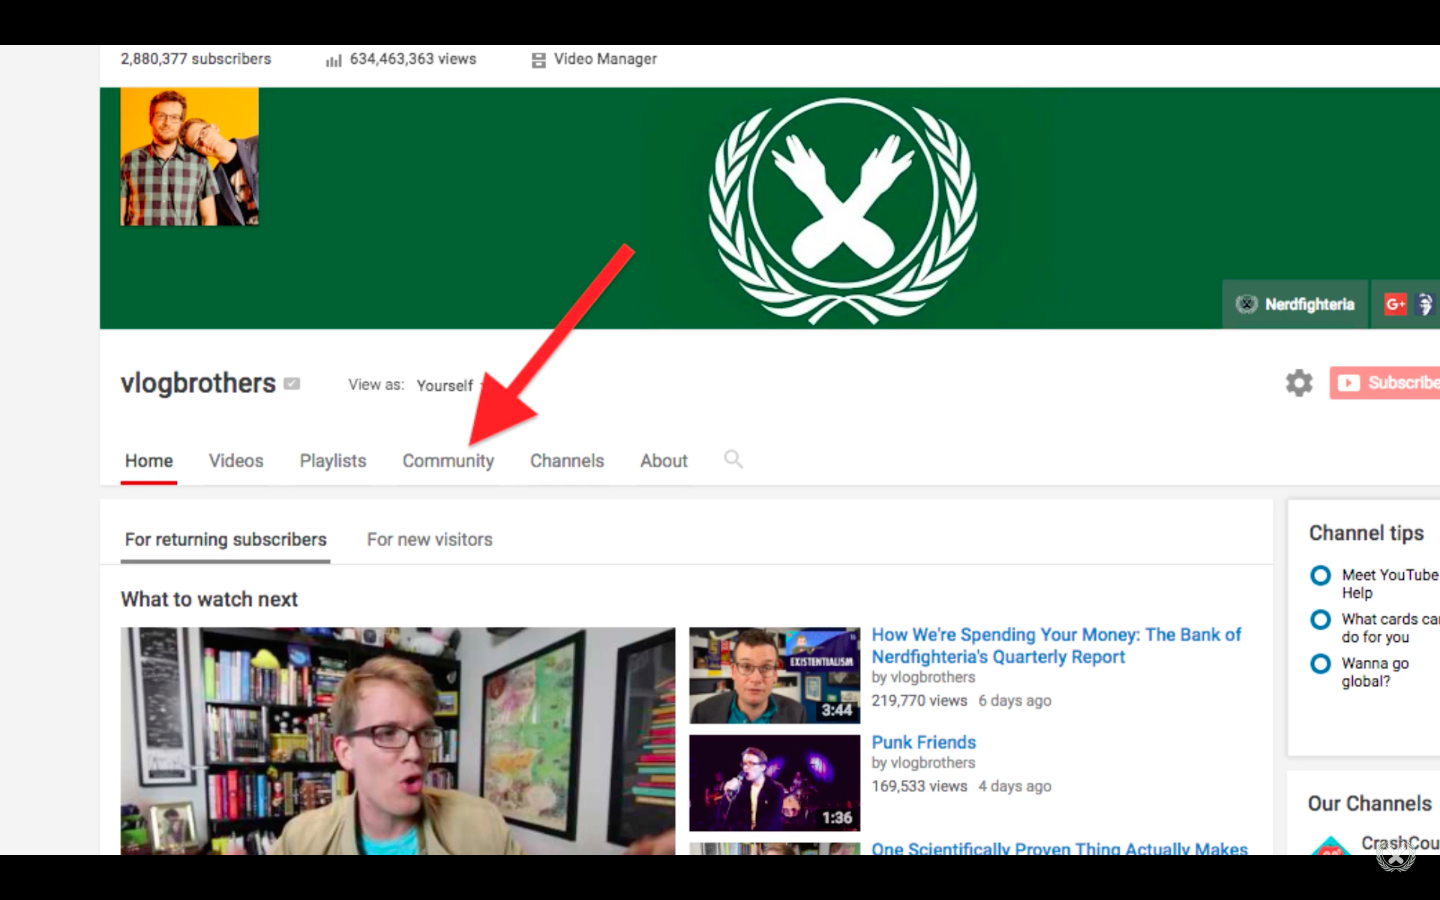
Task: Play the large featured video thumbnail
Action: [397, 740]
